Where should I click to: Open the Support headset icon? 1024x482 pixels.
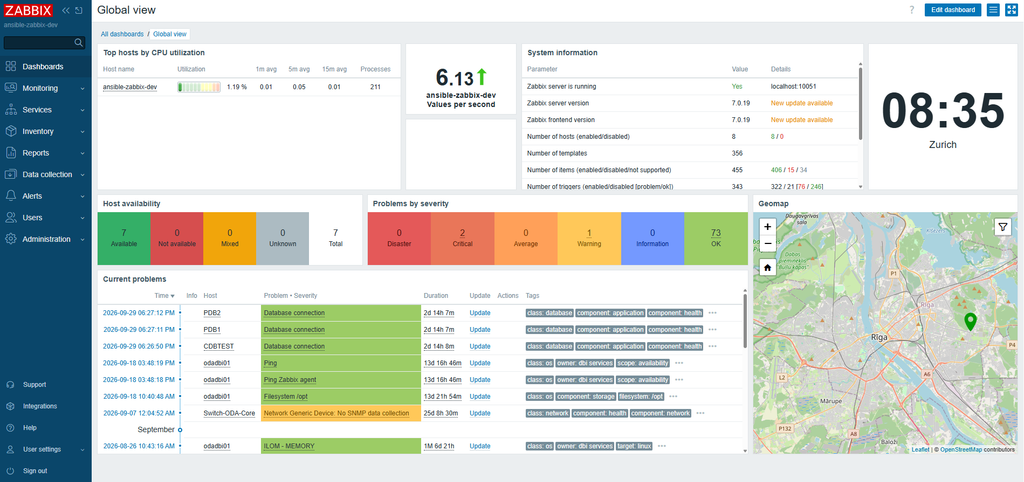point(10,385)
